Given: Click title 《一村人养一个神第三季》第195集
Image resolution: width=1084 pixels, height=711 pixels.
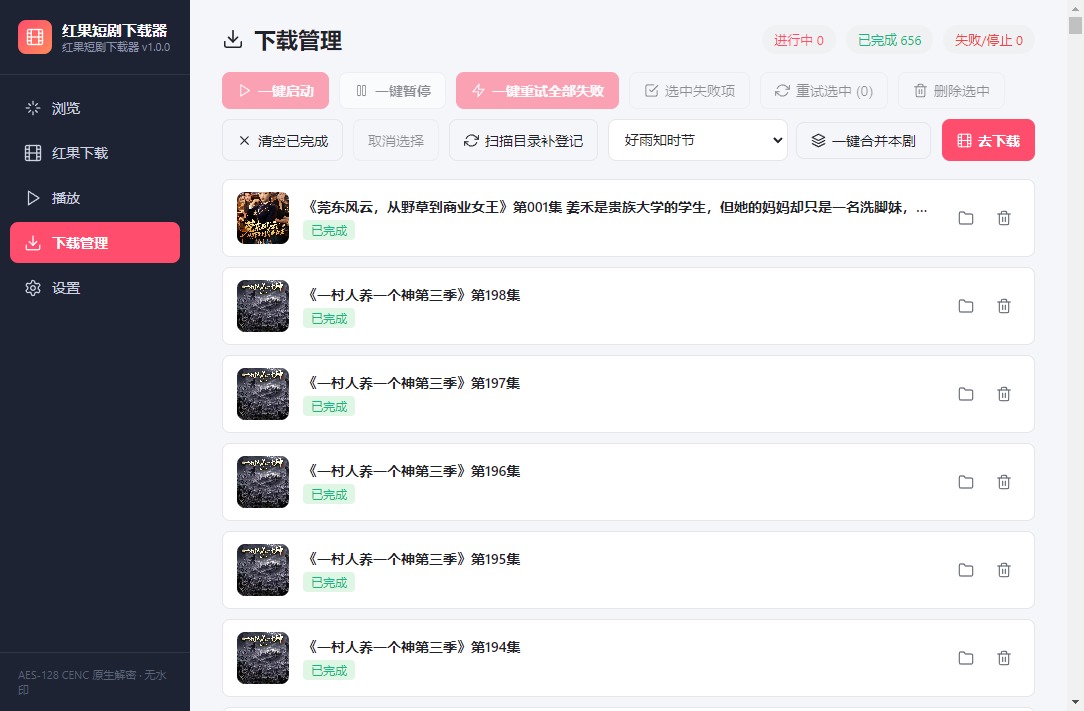Looking at the screenshot, I should [x=413, y=559].
